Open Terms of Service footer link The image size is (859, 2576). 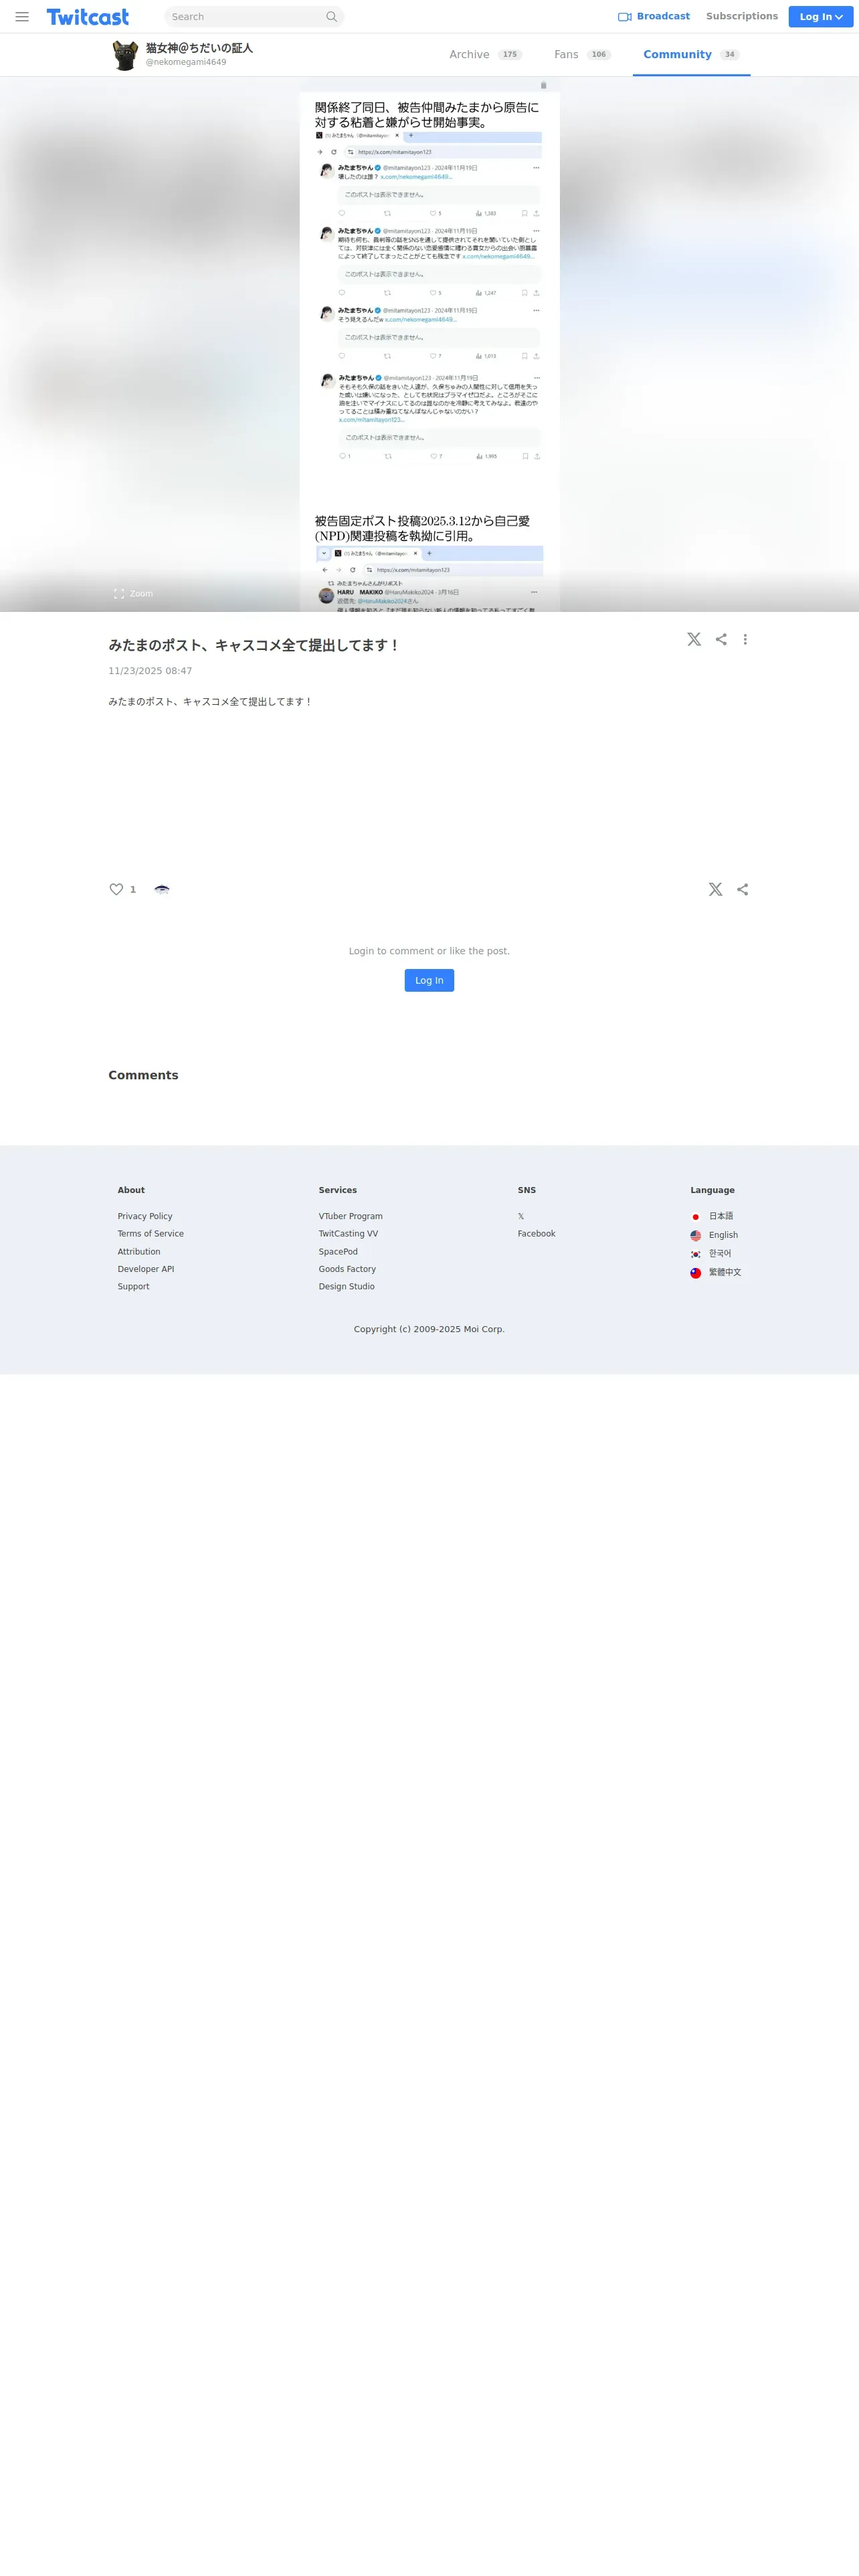[x=151, y=1234]
